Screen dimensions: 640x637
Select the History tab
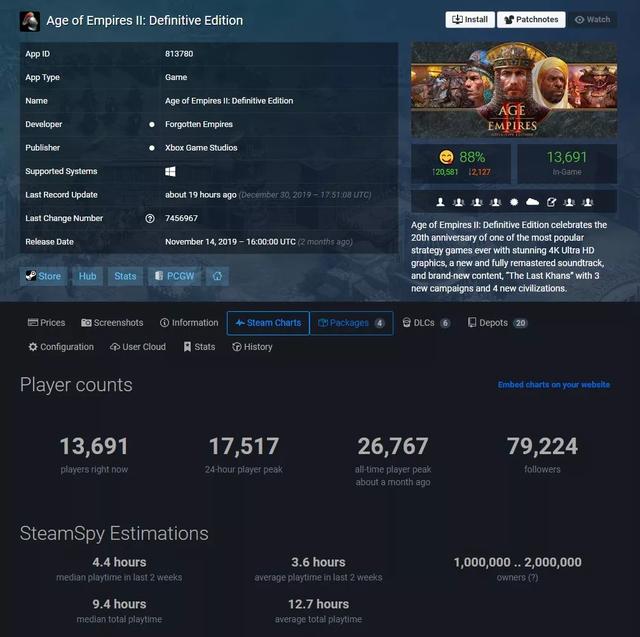click(x=252, y=347)
